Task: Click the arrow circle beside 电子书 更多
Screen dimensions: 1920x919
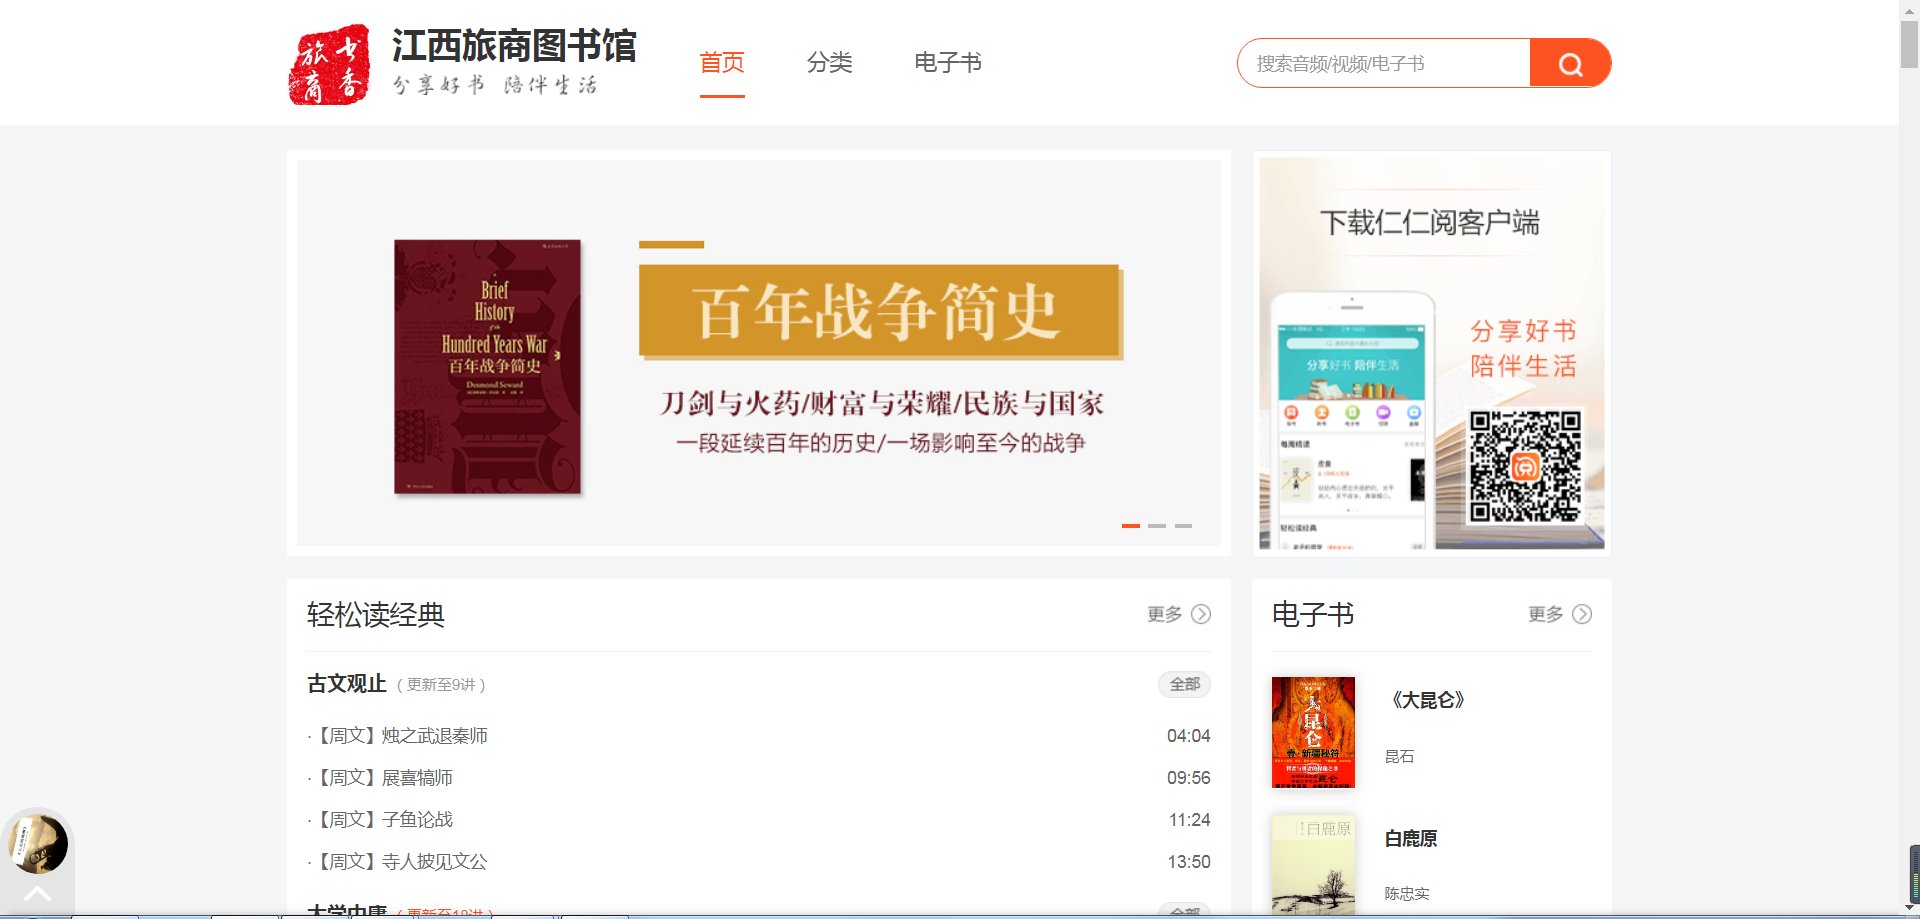Action: click(x=1582, y=614)
